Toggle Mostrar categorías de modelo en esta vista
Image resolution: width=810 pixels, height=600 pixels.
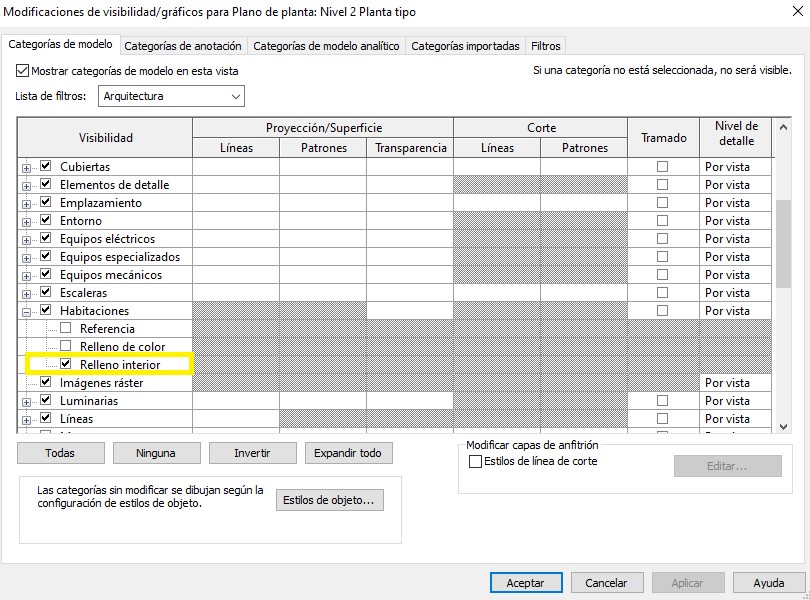[x=23, y=72]
